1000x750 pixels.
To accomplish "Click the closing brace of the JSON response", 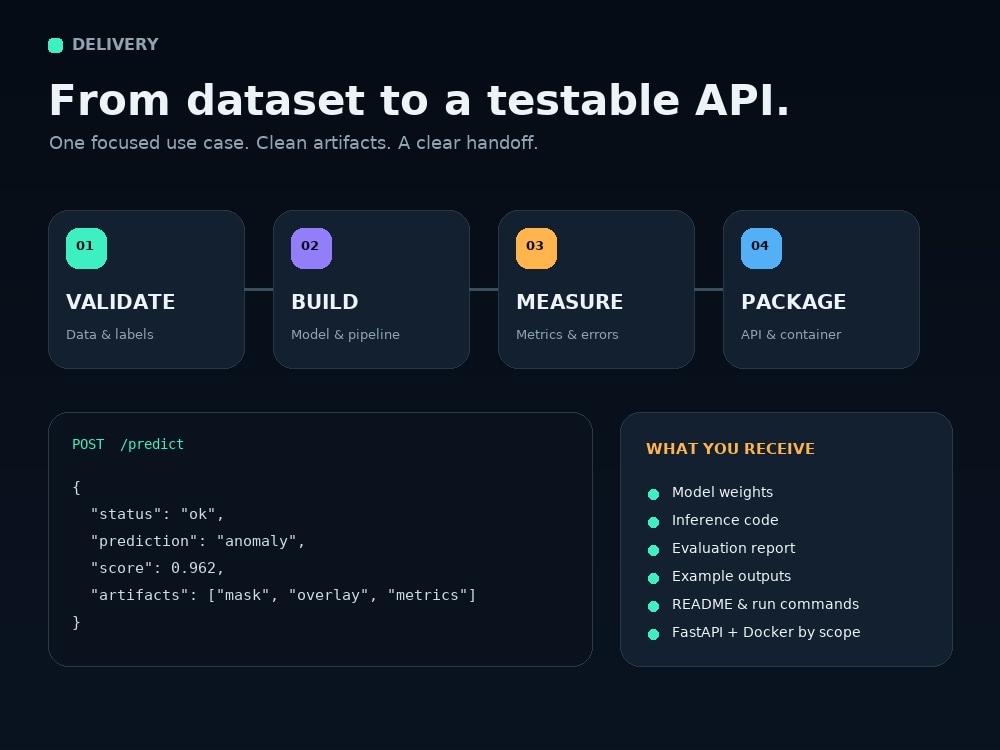I will (x=77, y=622).
